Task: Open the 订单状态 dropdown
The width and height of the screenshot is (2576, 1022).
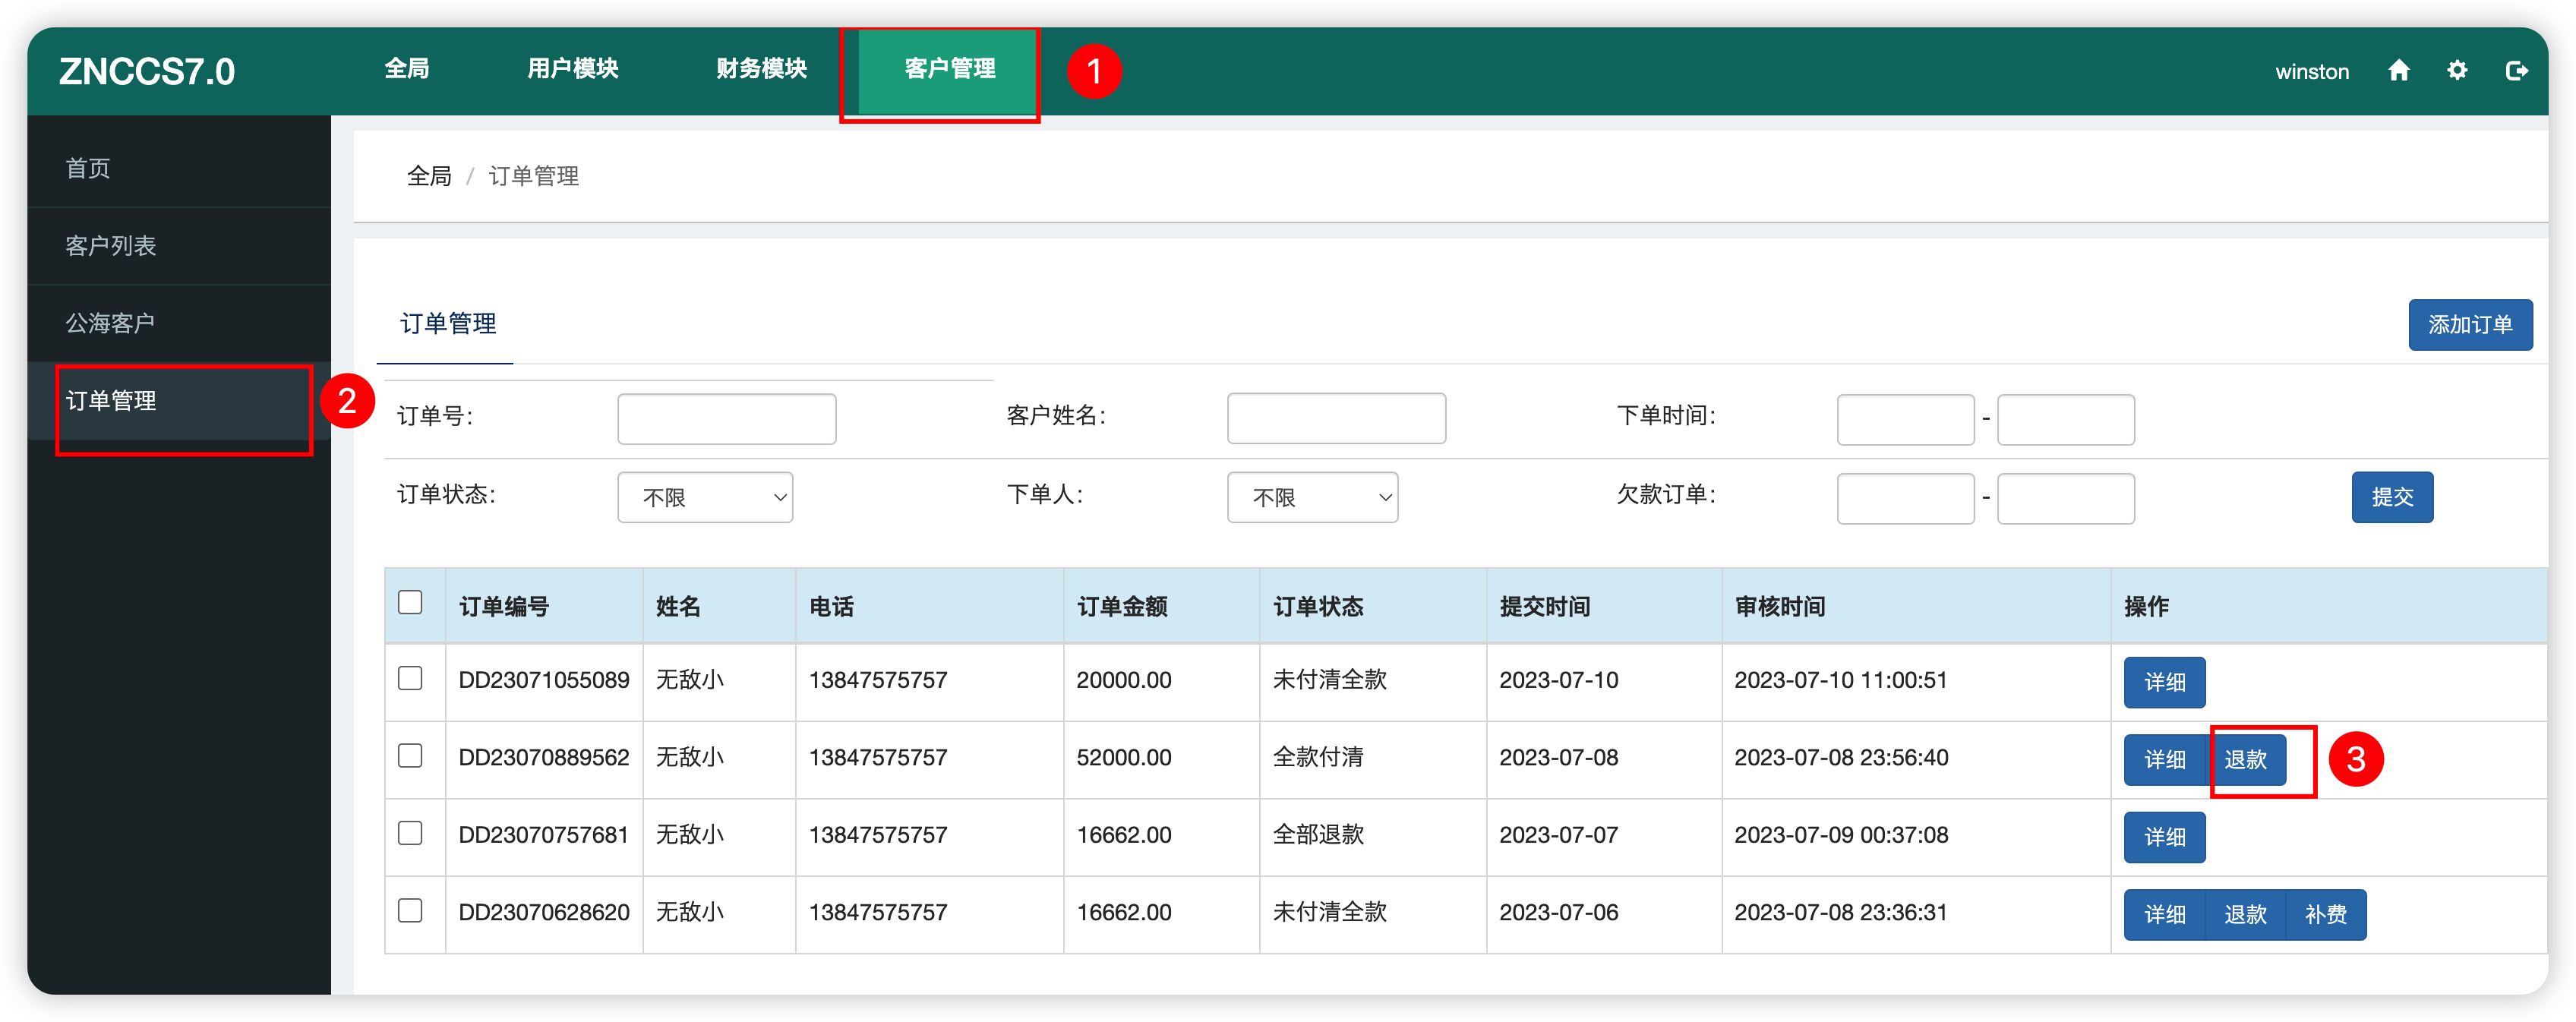Action: coord(705,497)
